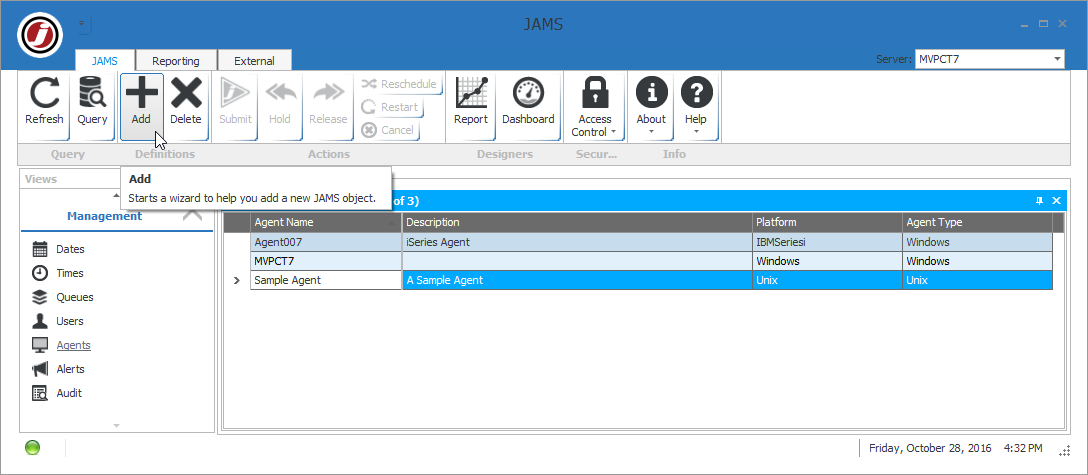The height and width of the screenshot is (475, 1088).
Task: Sort by the Platform column header
Action: (x=828, y=223)
